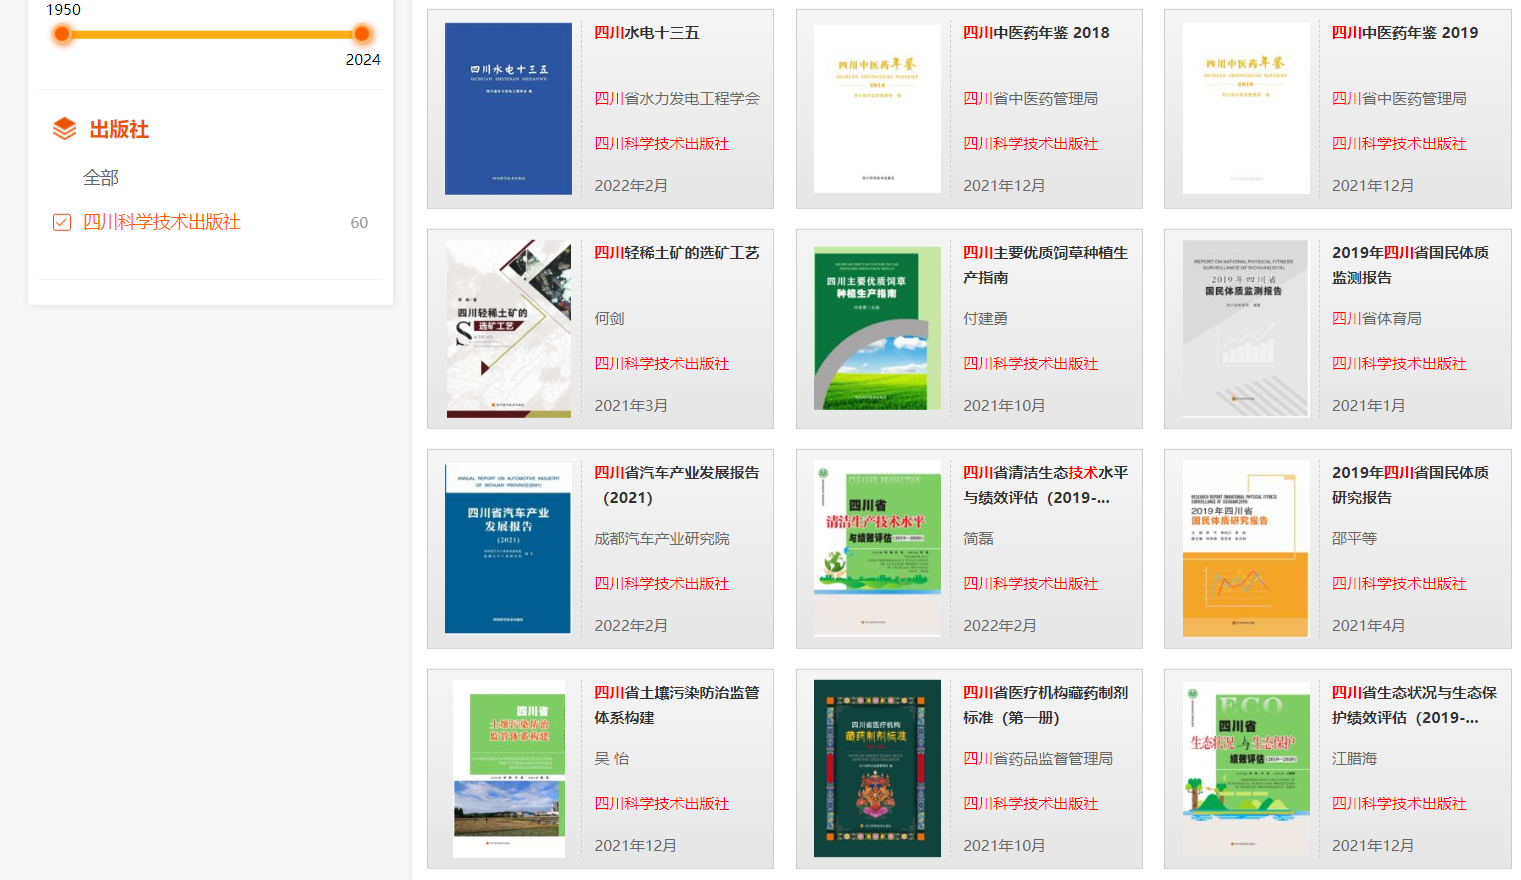1521x880 pixels.
Task: Open the blue 四川水电十三五 book cover
Action: click(x=508, y=109)
